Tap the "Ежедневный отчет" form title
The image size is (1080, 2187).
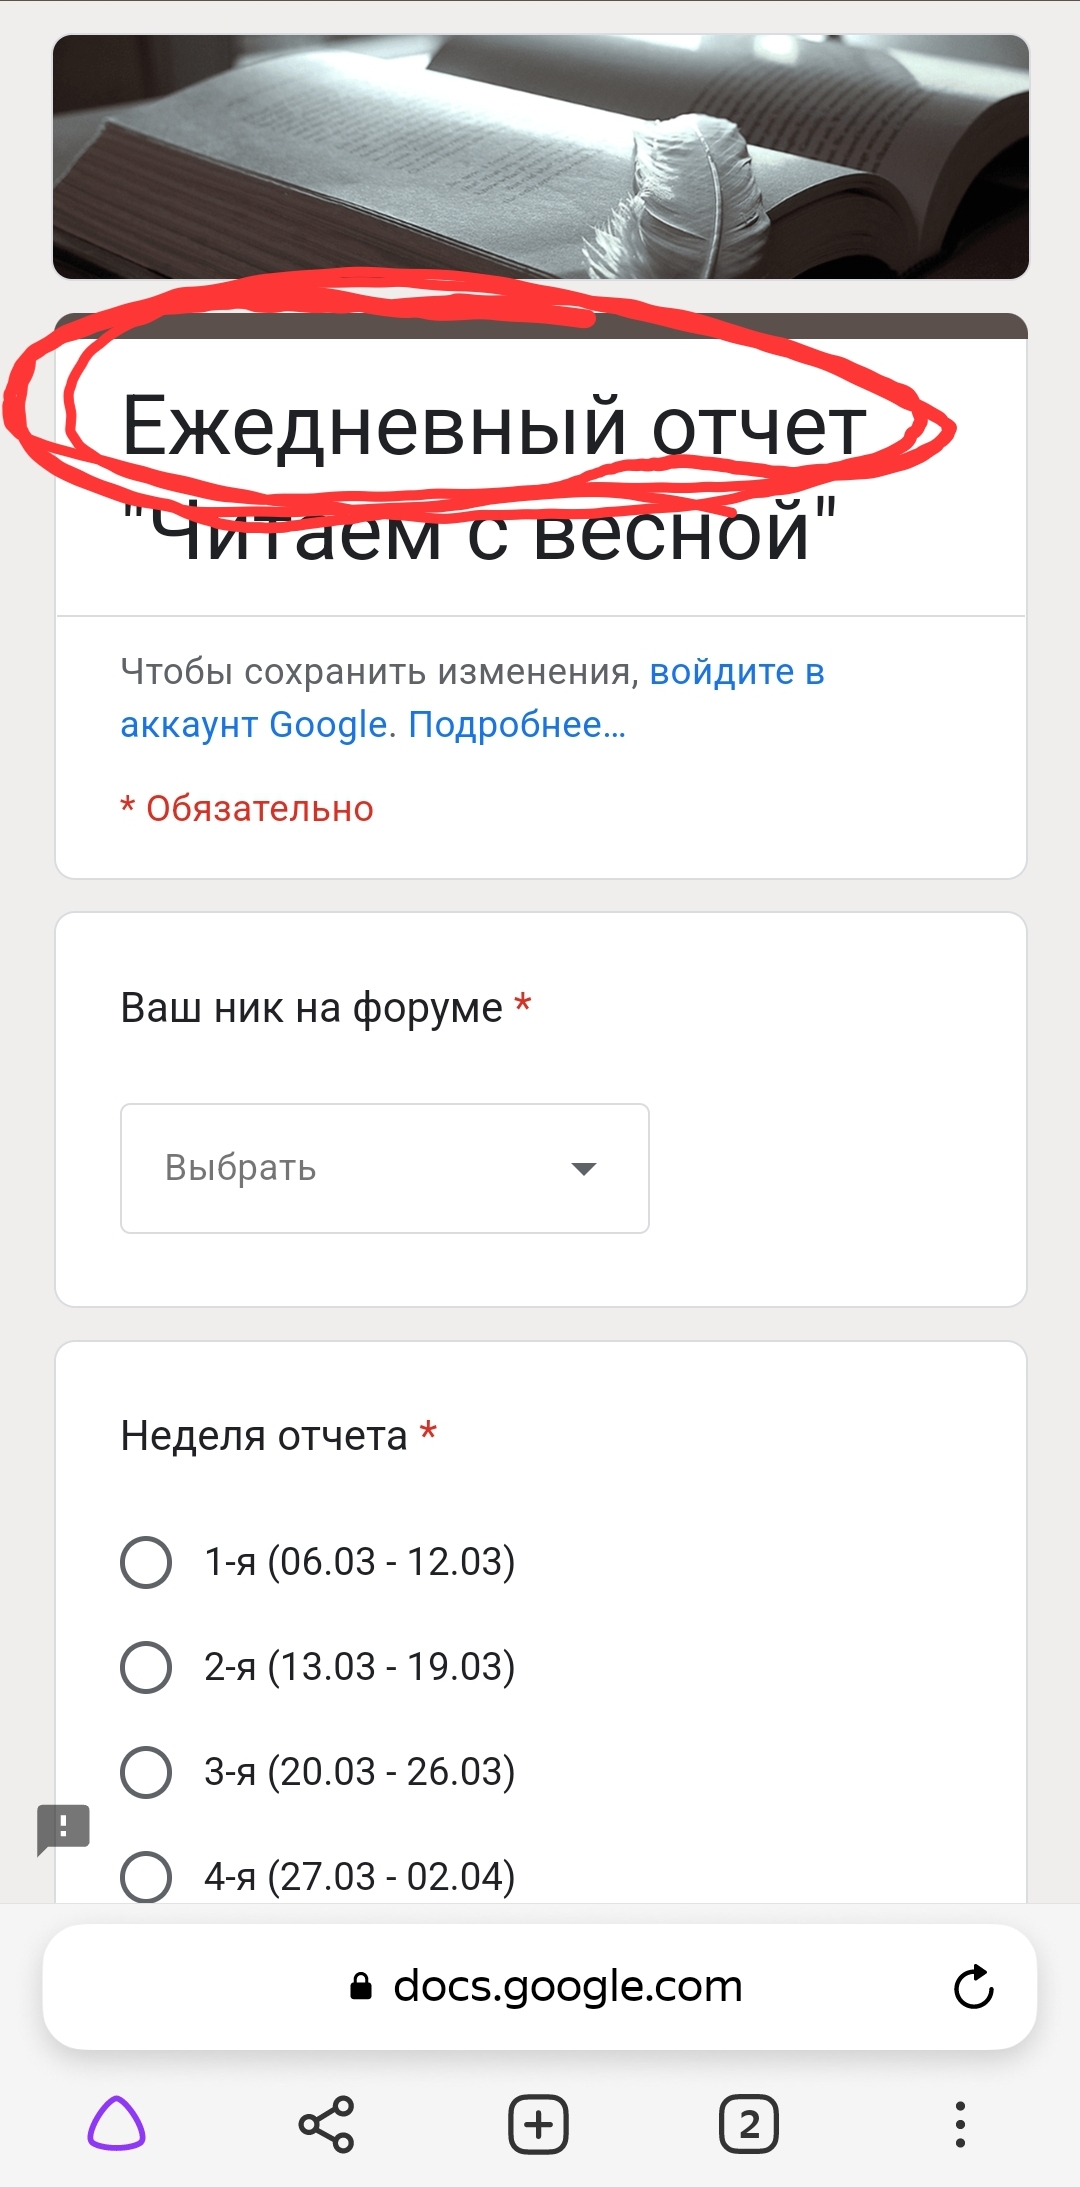[x=493, y=427]
